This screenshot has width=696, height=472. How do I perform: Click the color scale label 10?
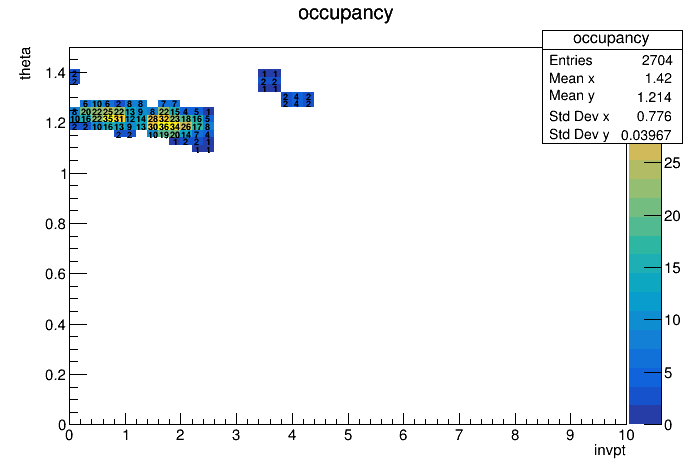[672, 320]
